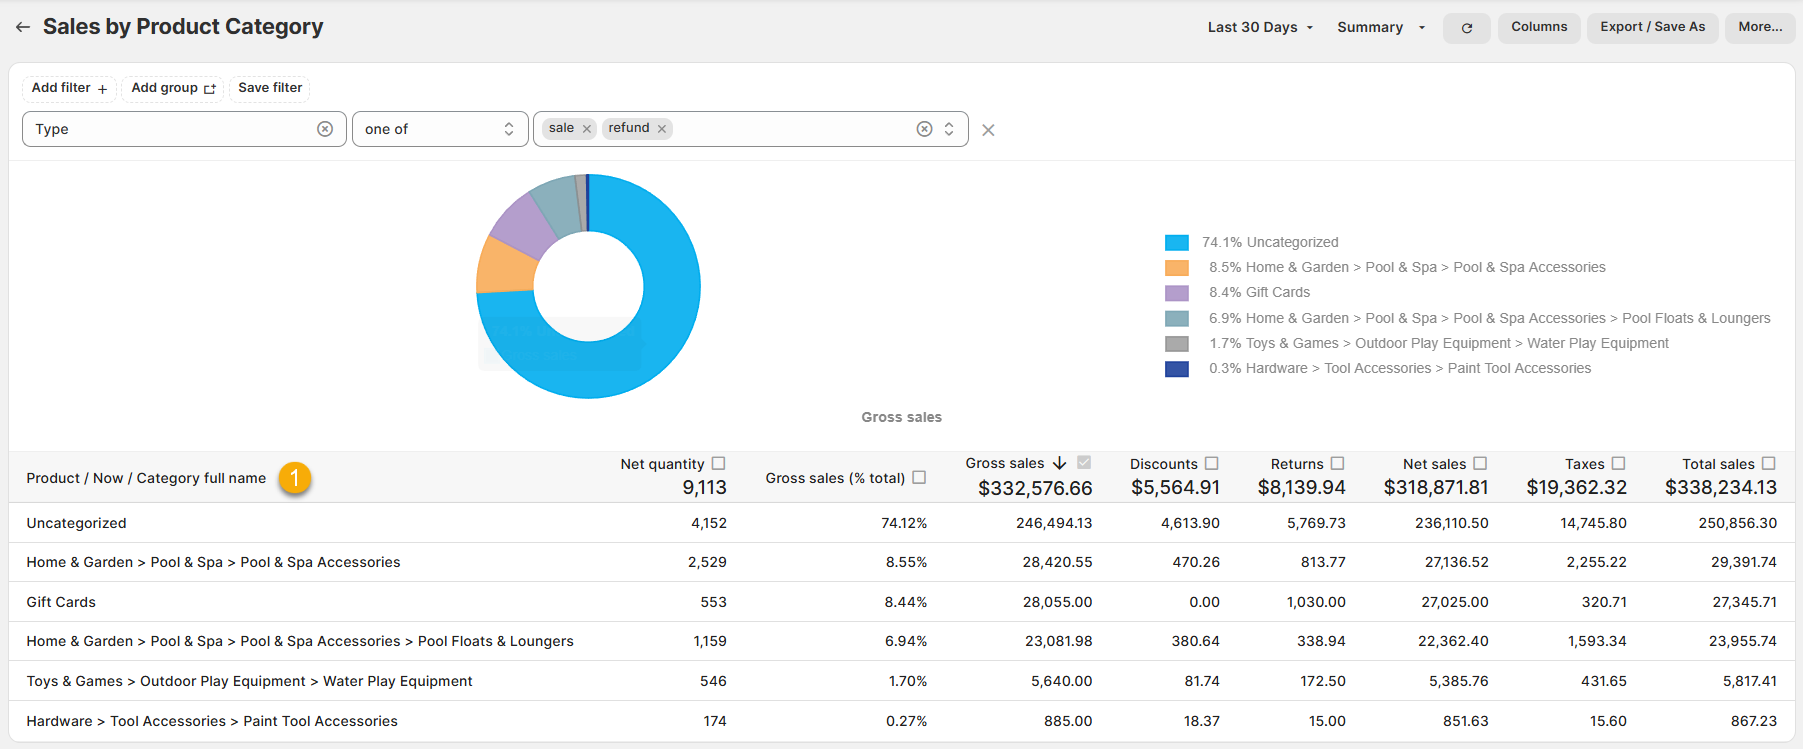
Task: Click the Add filter button
Action: click(69, 88)
